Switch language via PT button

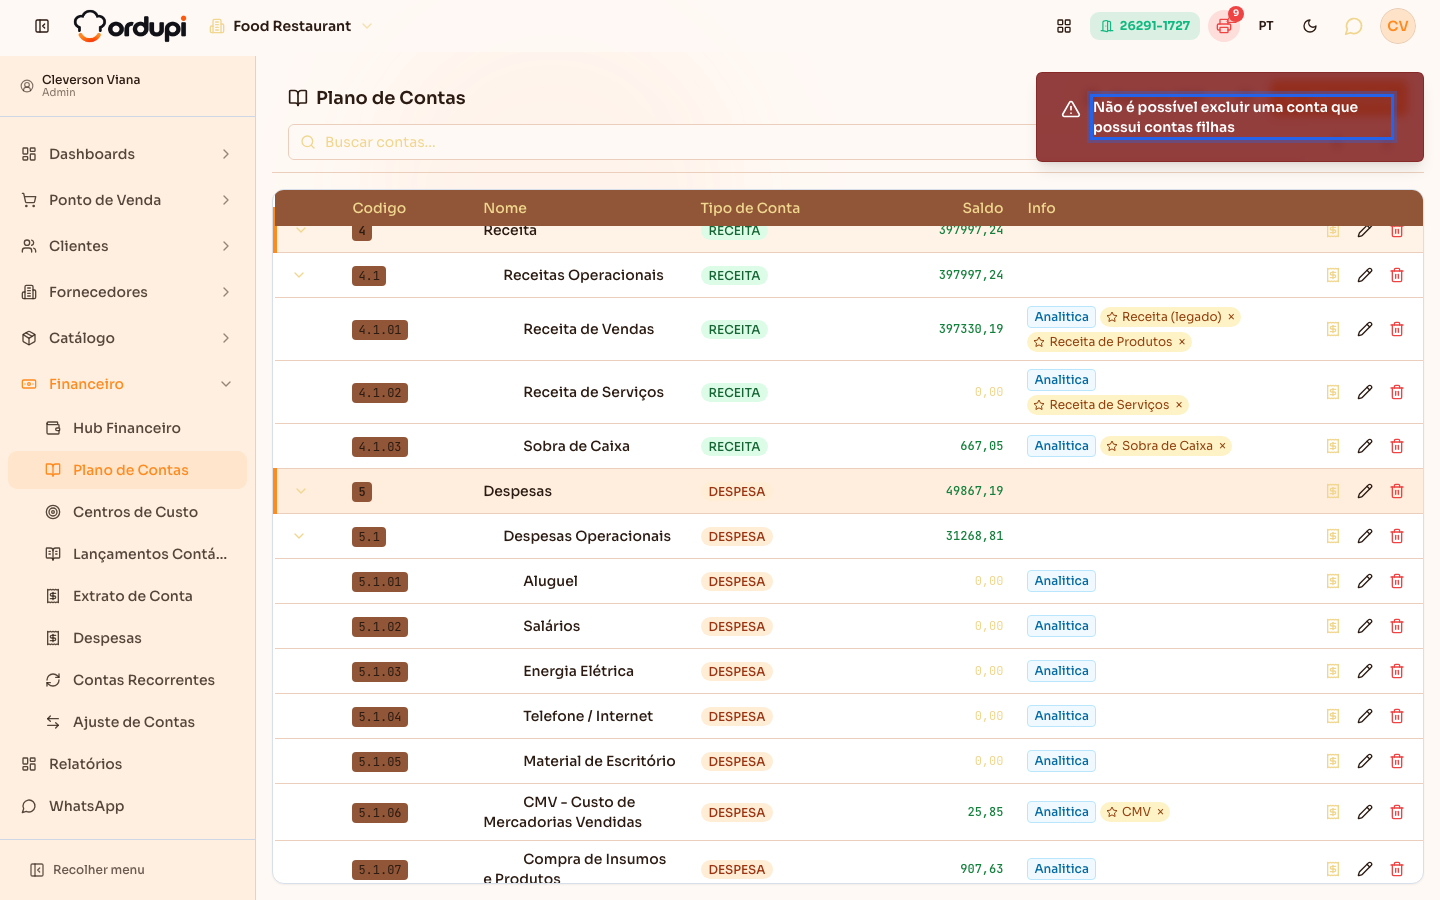pos(1266,26)
